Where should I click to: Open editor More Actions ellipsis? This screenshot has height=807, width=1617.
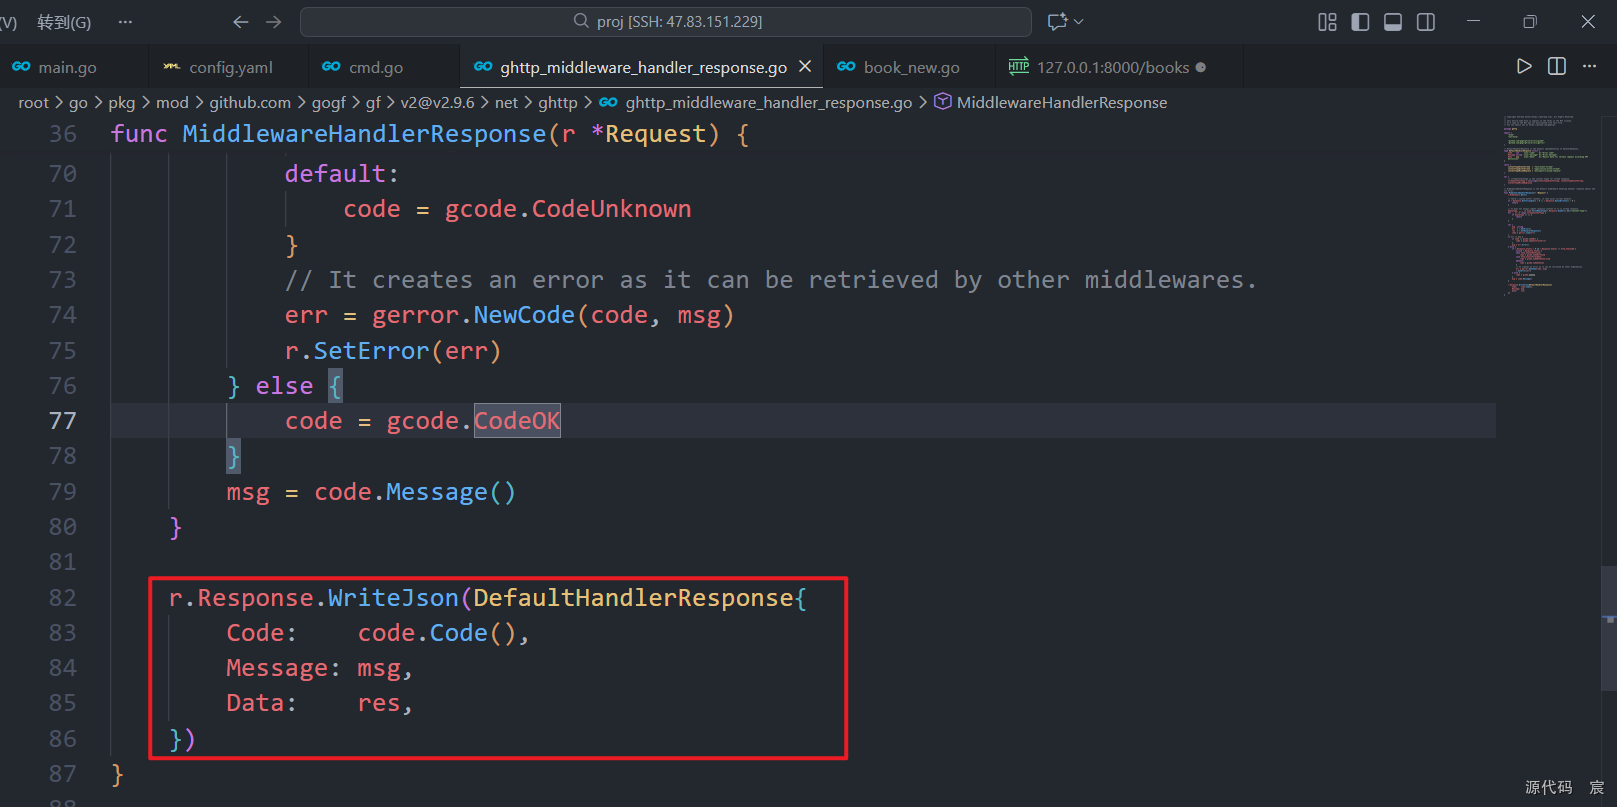pyautogui.click(x=1590, y=66)
